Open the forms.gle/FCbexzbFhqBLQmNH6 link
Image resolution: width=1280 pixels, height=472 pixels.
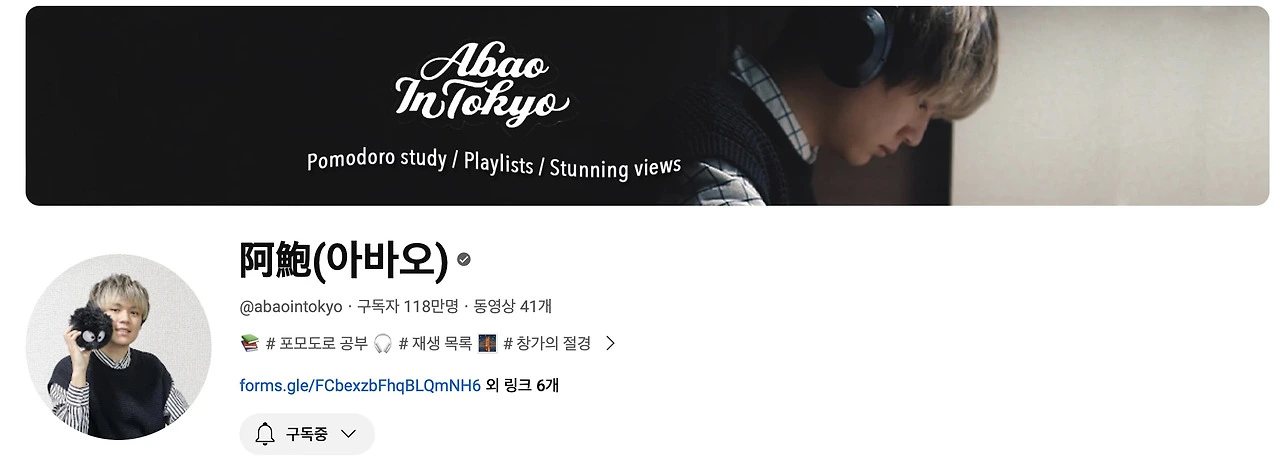pyautogui.click(x=361, y=385)
